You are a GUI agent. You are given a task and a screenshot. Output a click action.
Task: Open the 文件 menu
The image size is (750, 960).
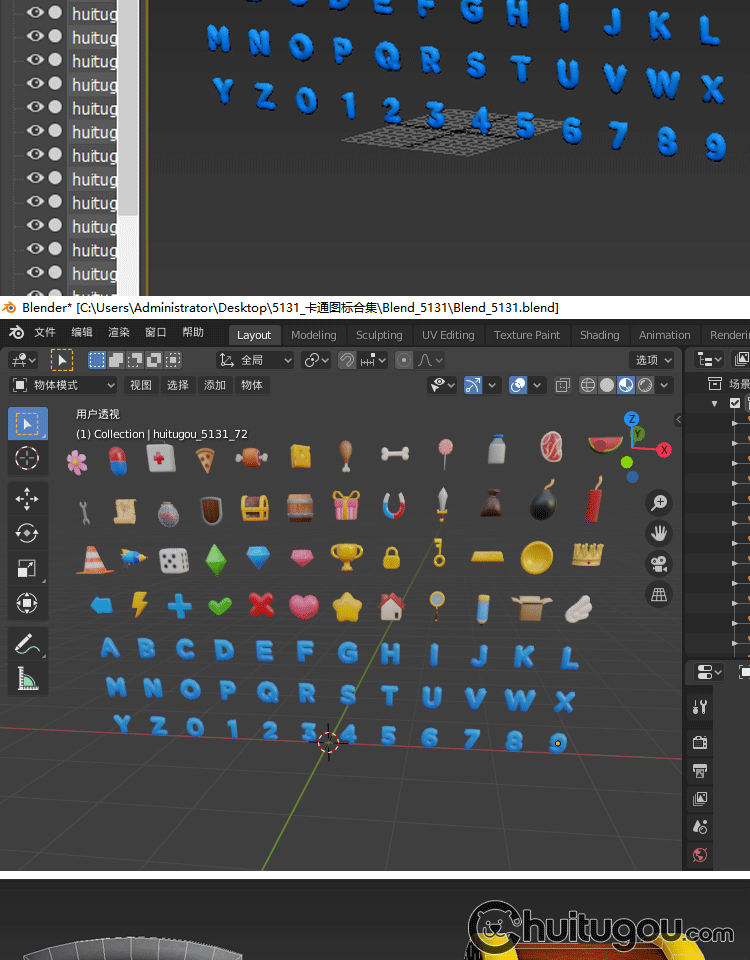click(45, 333)
